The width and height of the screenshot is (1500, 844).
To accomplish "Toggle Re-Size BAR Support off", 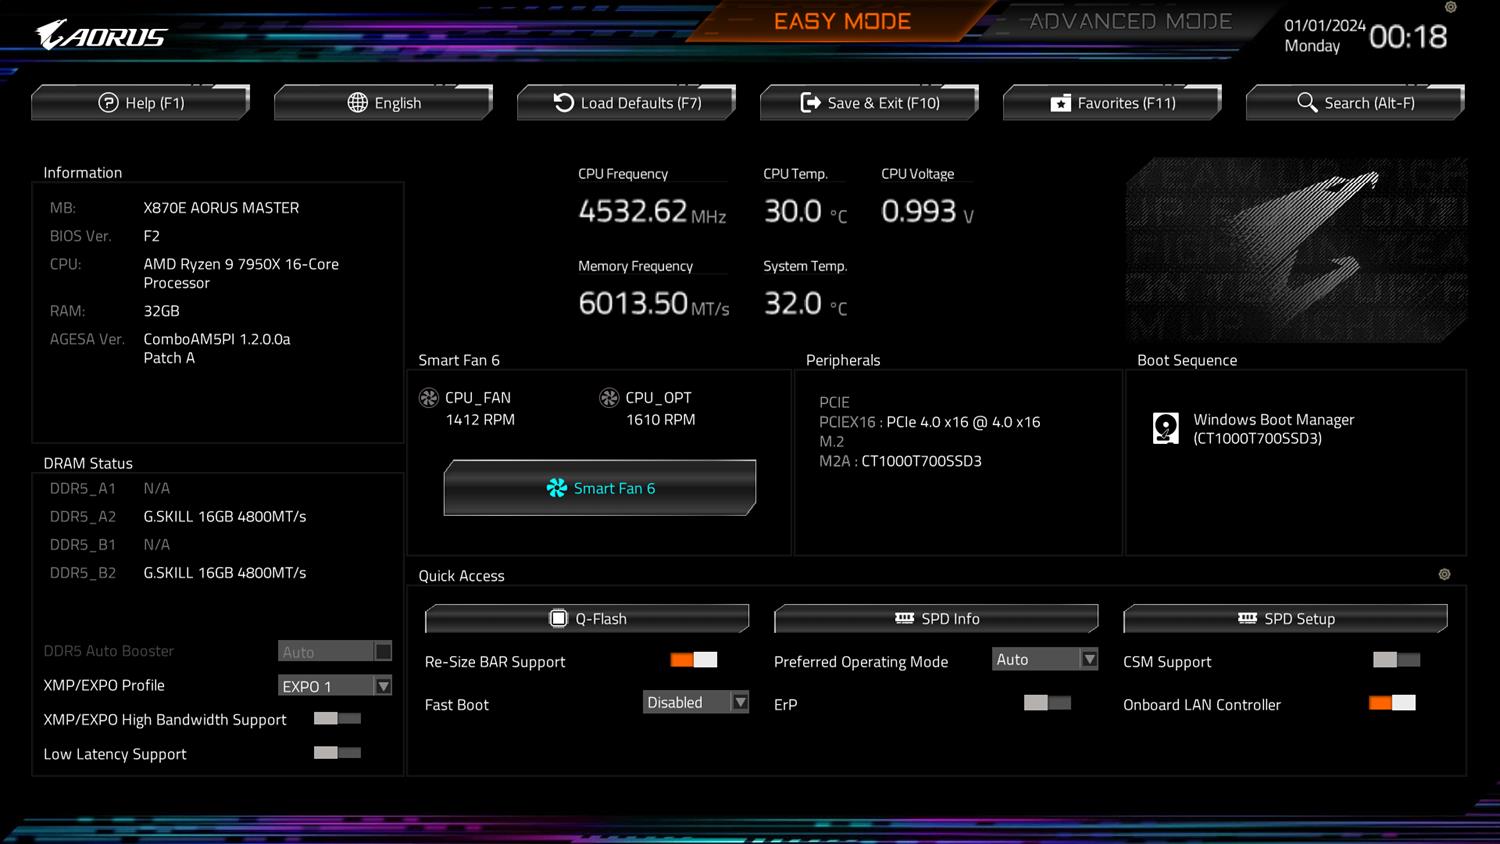I will click(x=694, y=660).
